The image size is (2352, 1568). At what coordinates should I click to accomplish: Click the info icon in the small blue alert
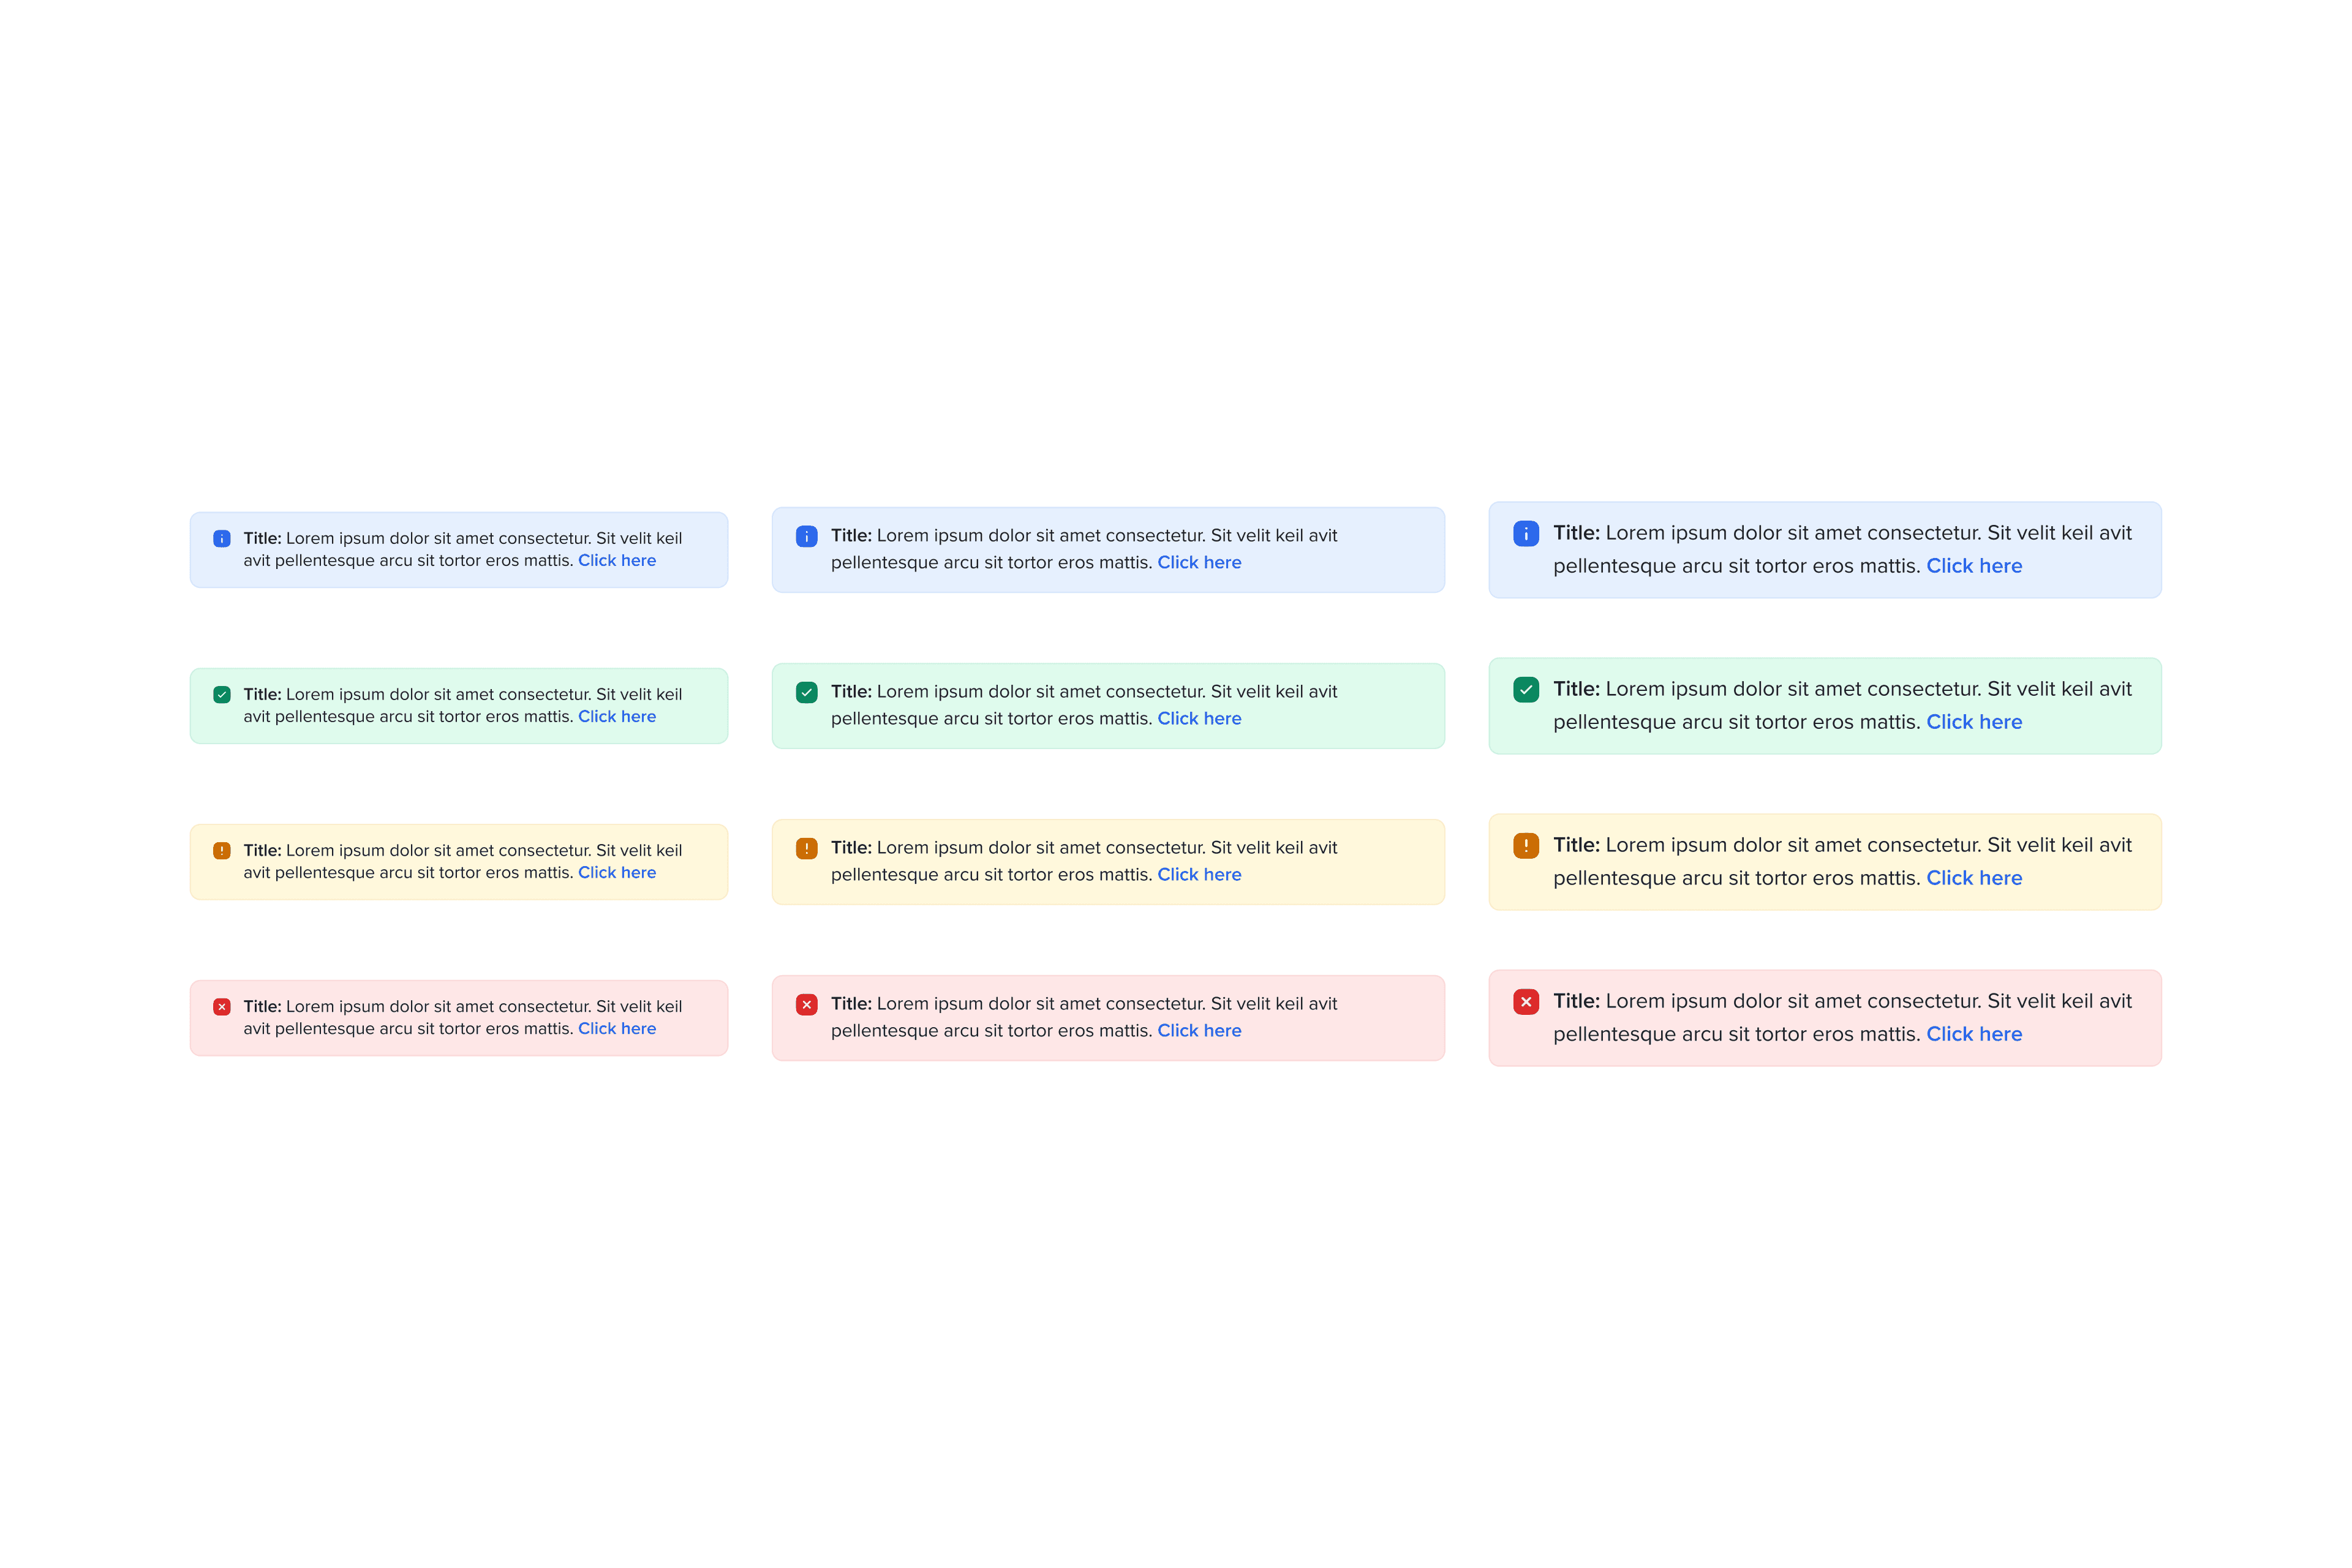222,539
